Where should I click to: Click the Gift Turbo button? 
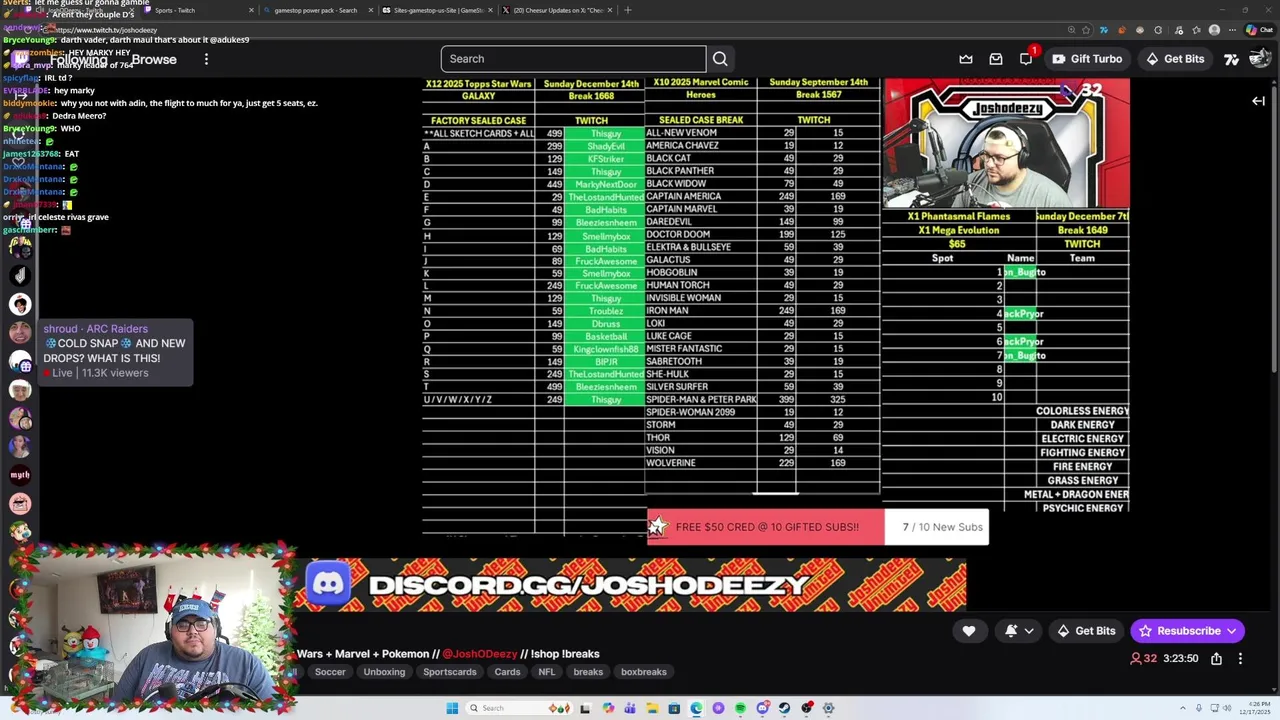pyautogui.click(x=1087, y=59)
